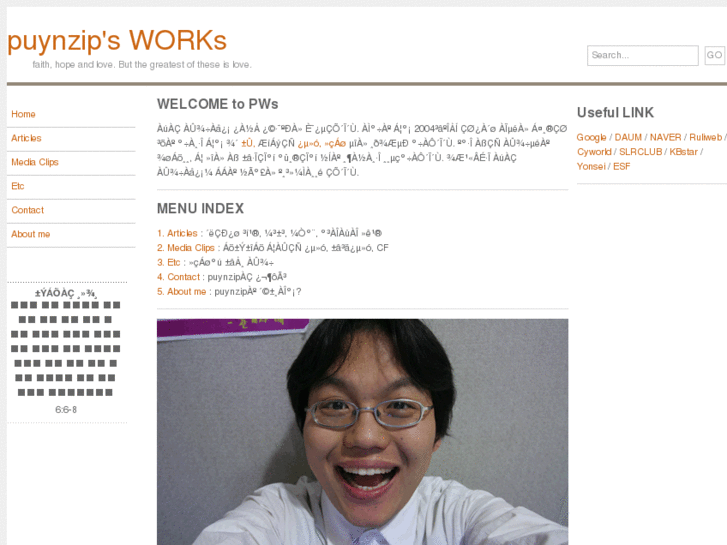This screenshot has height=545, width=727.
Task: Open the Yonsei link
Action: (591, 166)
